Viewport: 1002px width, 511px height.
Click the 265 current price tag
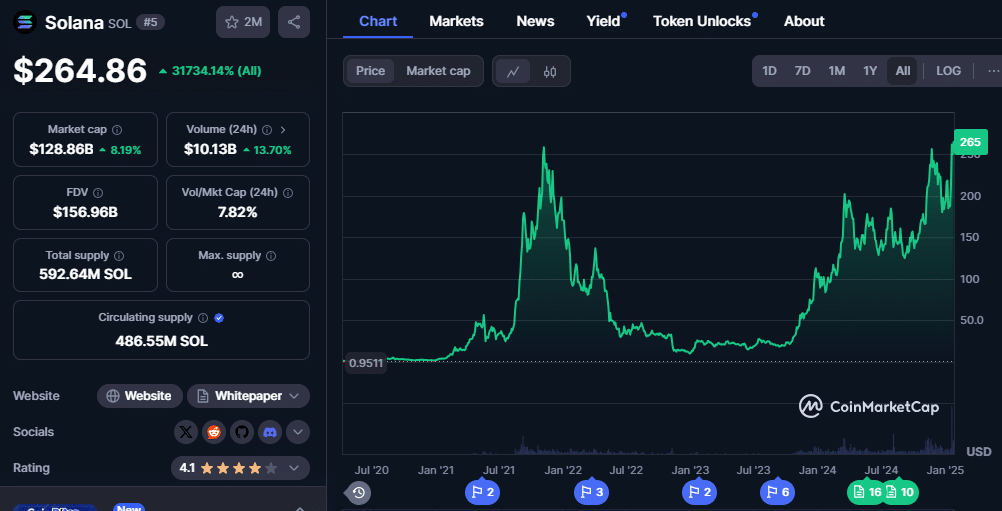point(969,142)
